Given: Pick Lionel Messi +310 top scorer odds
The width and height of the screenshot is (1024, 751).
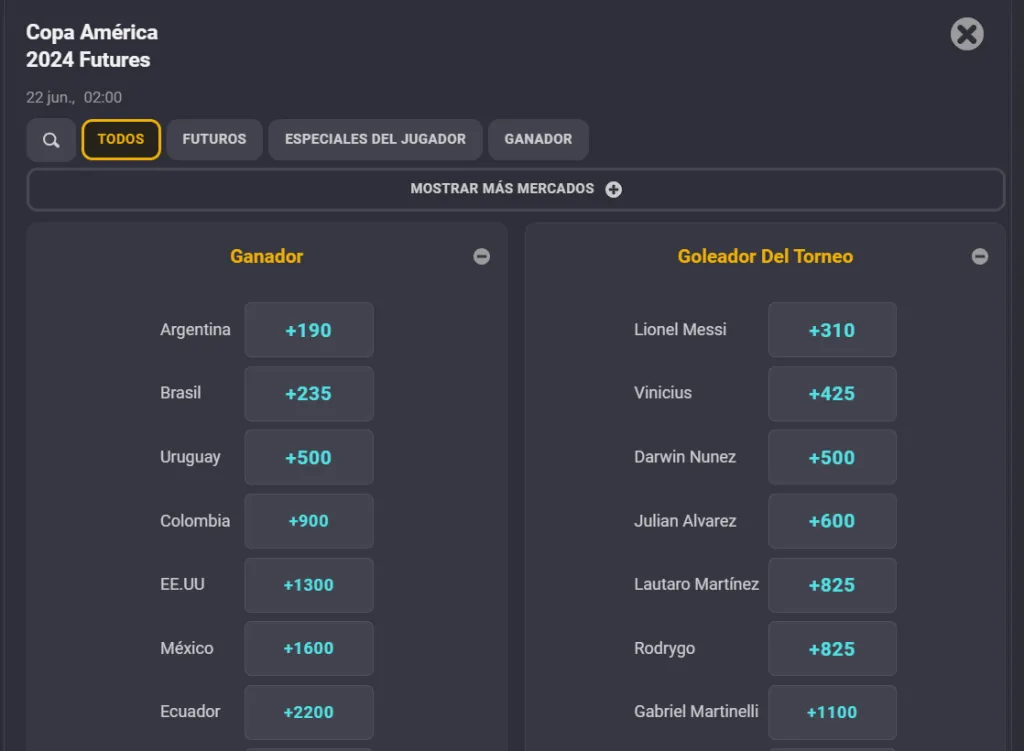Looking at the screenshot, I should [x=832, y=329].
